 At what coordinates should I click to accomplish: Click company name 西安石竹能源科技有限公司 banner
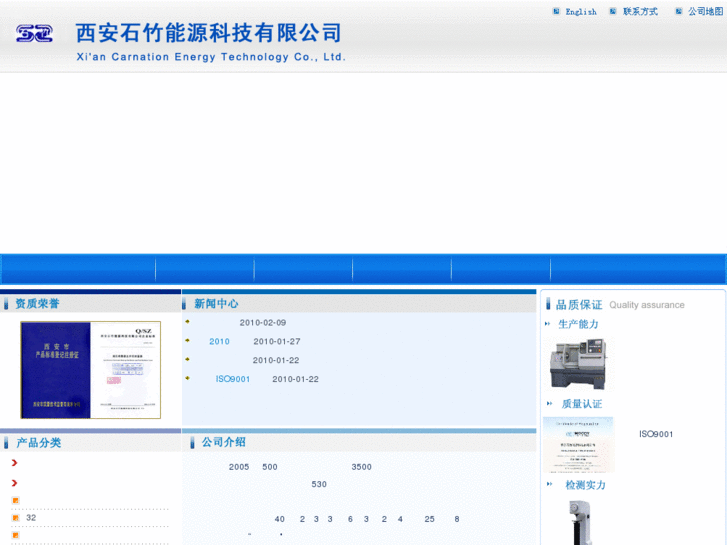point(209,33)
